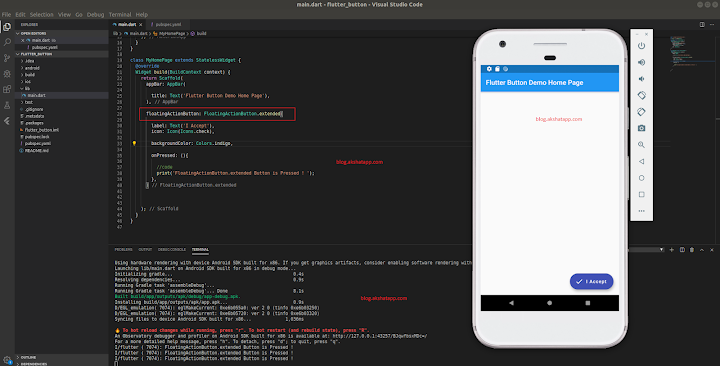
Task: Click the emulator toolbar overview square
Action: (x=641, y=194)
